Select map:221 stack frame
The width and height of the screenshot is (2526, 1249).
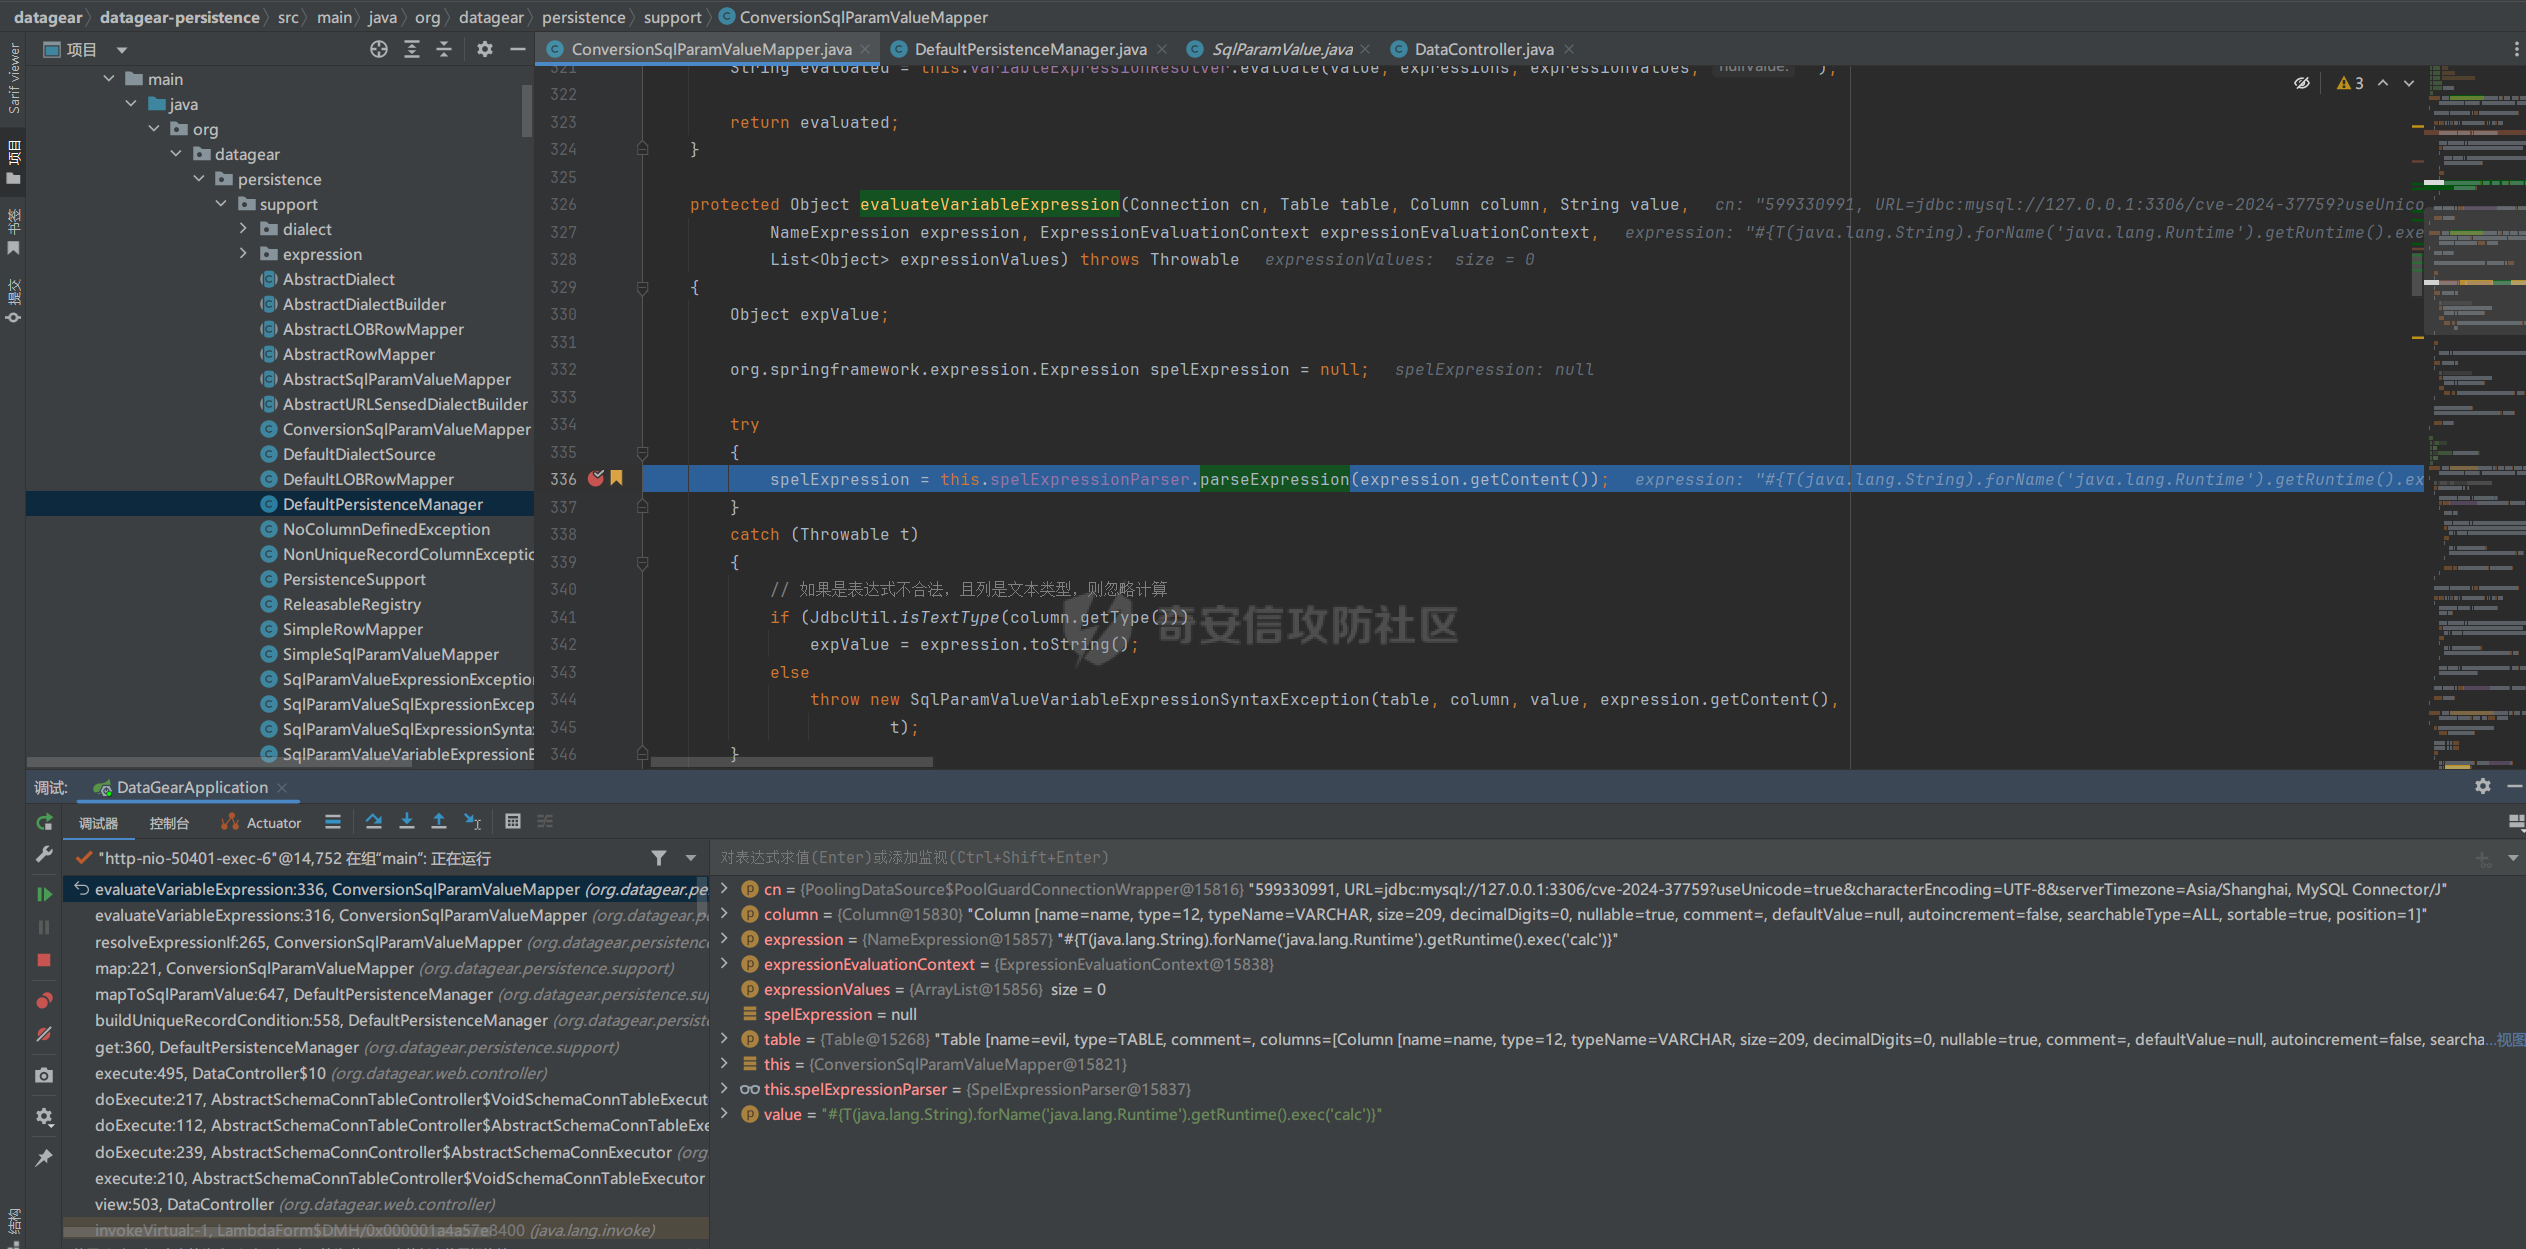385,968
